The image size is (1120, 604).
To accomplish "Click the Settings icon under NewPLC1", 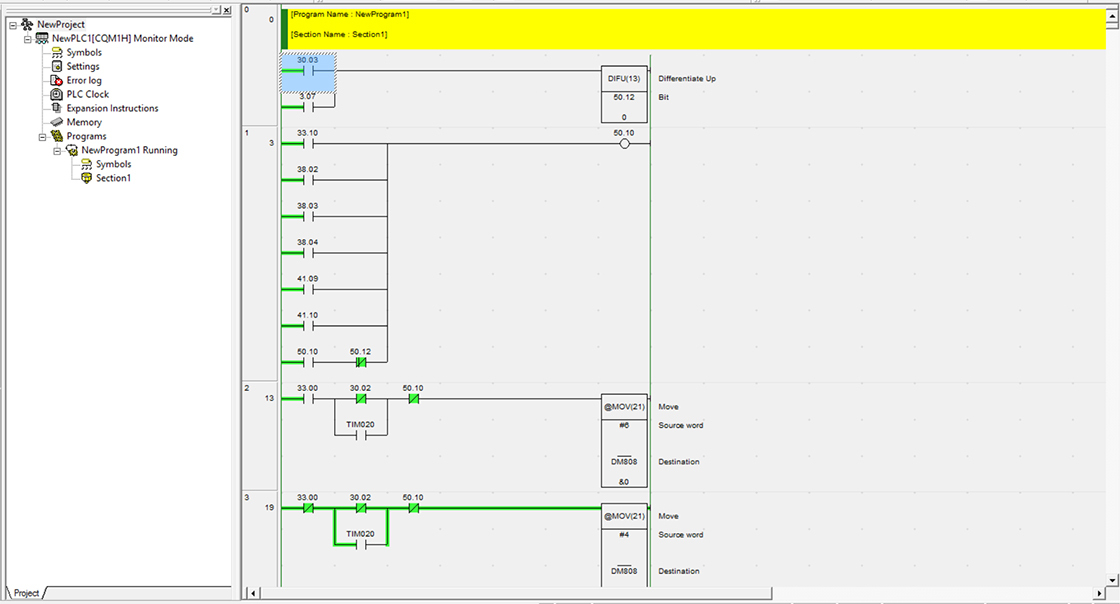I will pos(57,66).
